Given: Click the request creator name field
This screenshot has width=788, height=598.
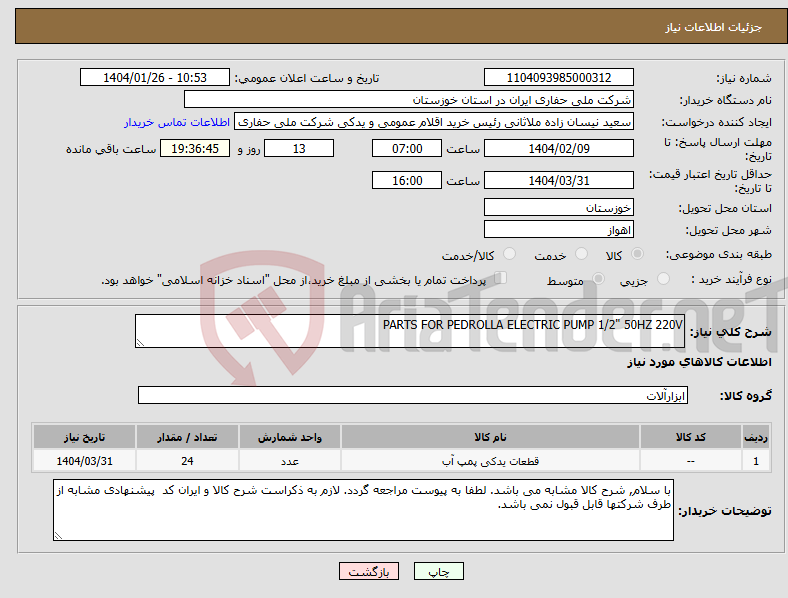Looking at the screenshot, I should (434, 122).
